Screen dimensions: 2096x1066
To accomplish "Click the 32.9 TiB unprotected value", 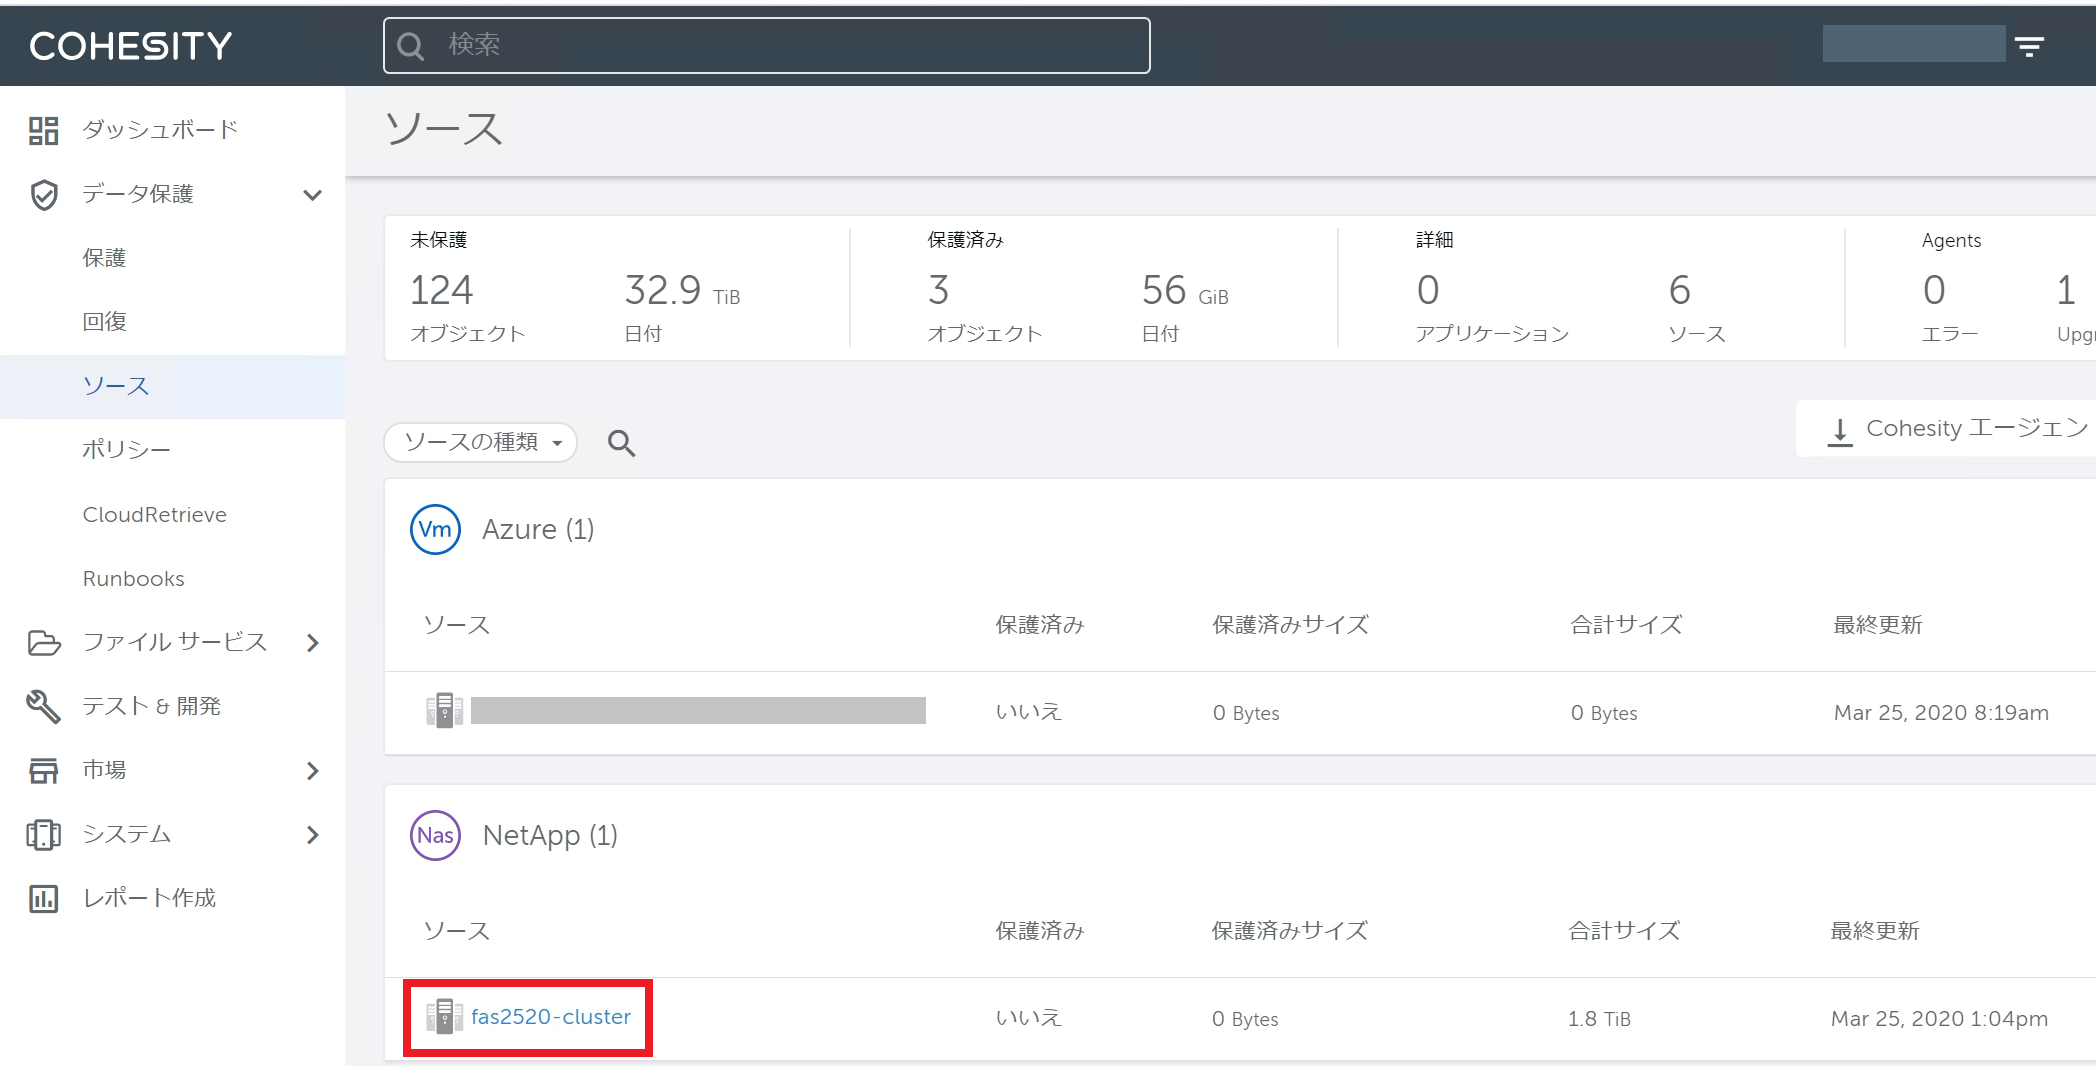I will [683, 291].
